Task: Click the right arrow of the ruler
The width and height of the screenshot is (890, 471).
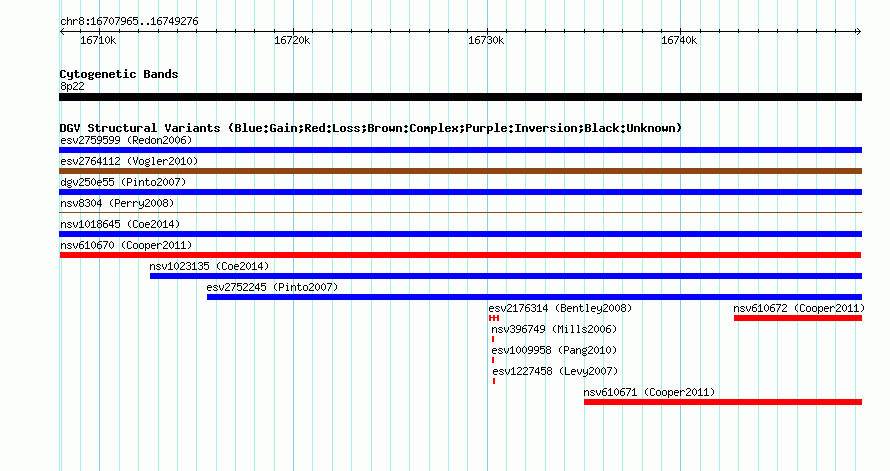Action: pyautogui.click(x=859, y=32)
